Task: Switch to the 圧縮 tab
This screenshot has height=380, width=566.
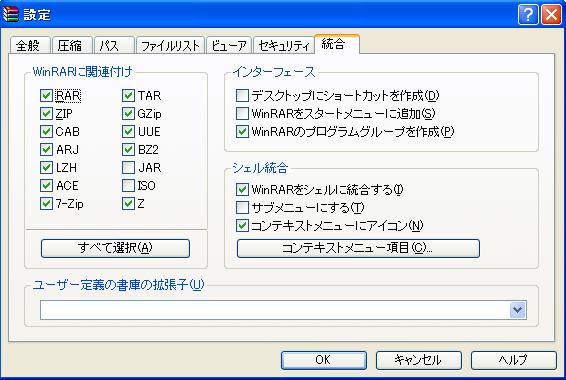Action: tap(72, 45)
